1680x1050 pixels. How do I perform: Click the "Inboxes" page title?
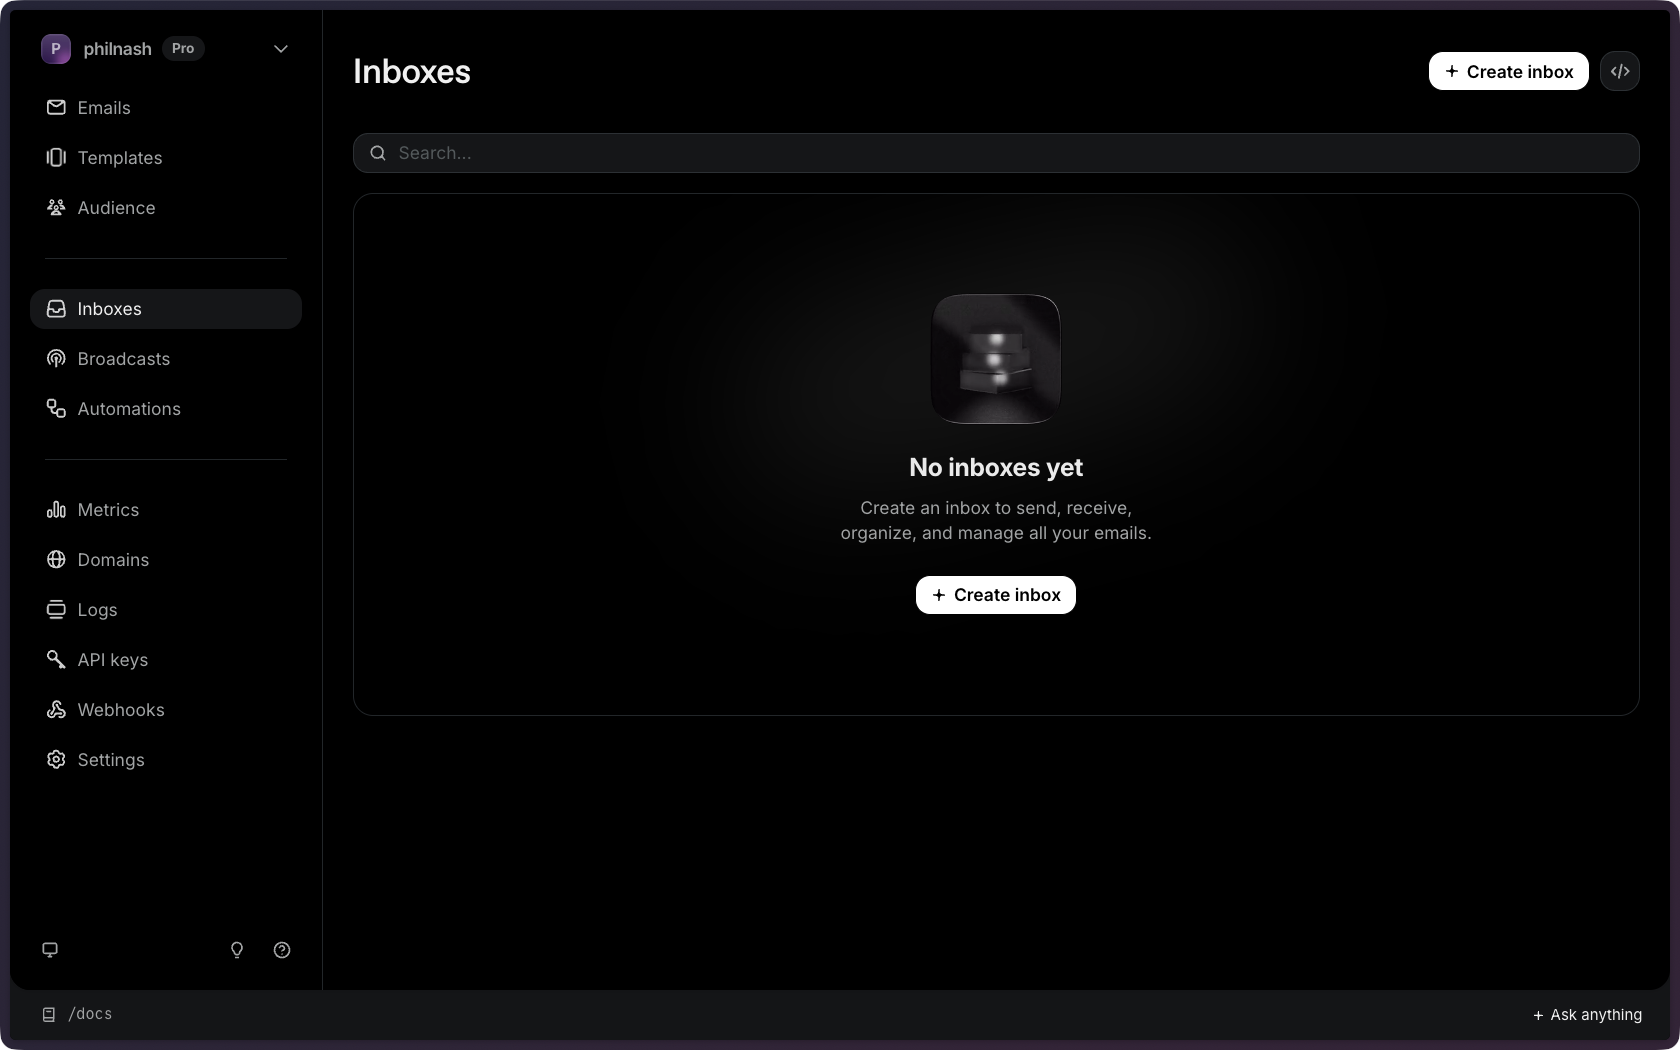pyautogui.click(x=412, y=72)
